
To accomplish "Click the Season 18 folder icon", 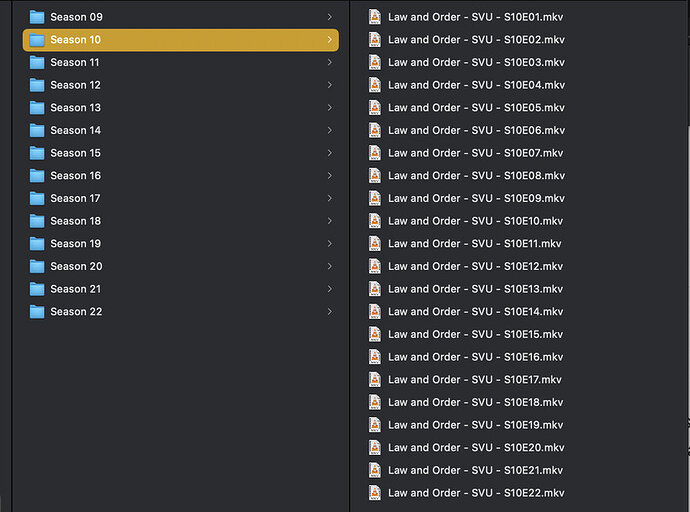I will (37, 221).
